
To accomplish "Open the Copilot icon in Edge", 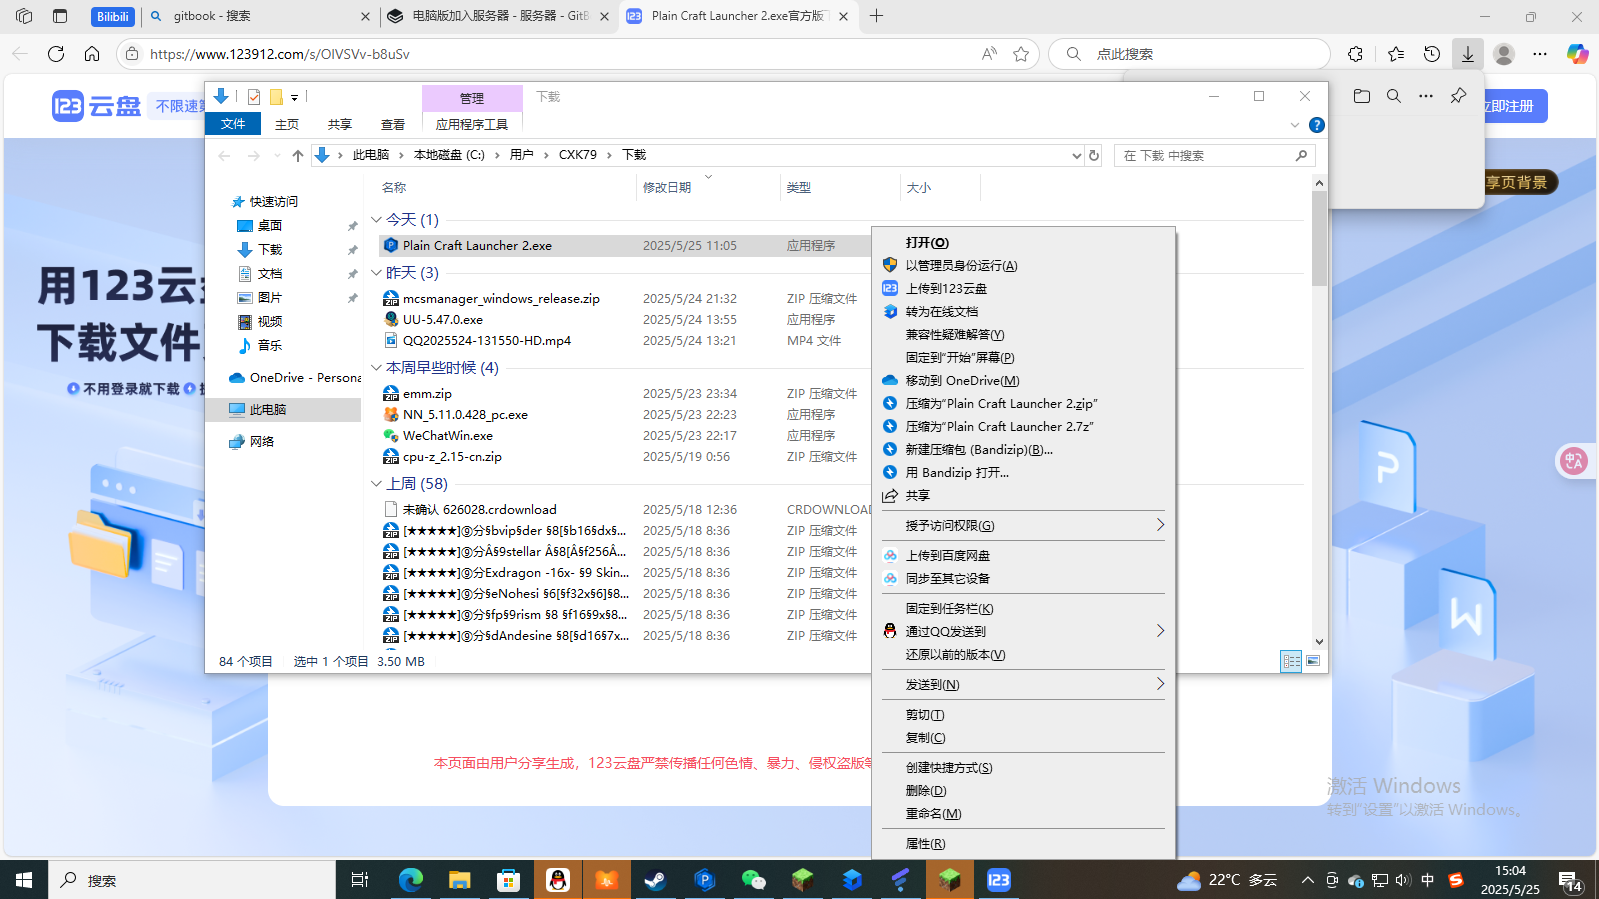I will click(1577, 54).
